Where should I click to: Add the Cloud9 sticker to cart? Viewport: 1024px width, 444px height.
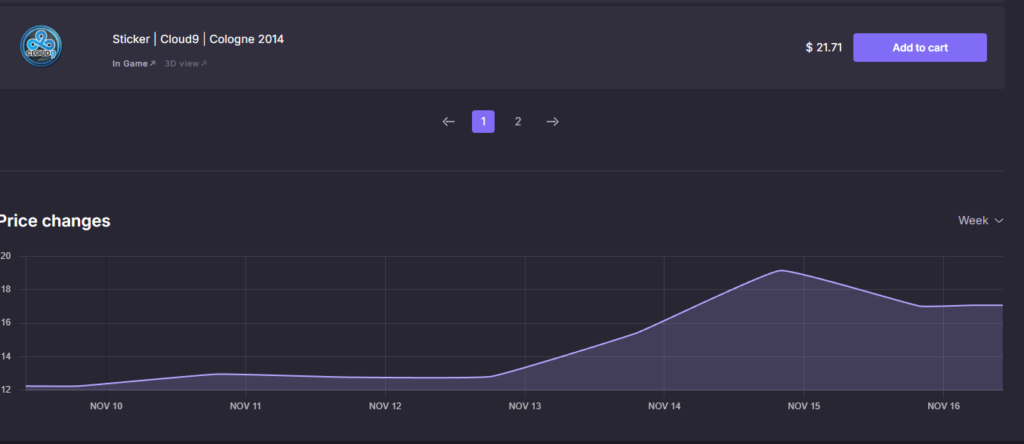click(x=919, y=48)
